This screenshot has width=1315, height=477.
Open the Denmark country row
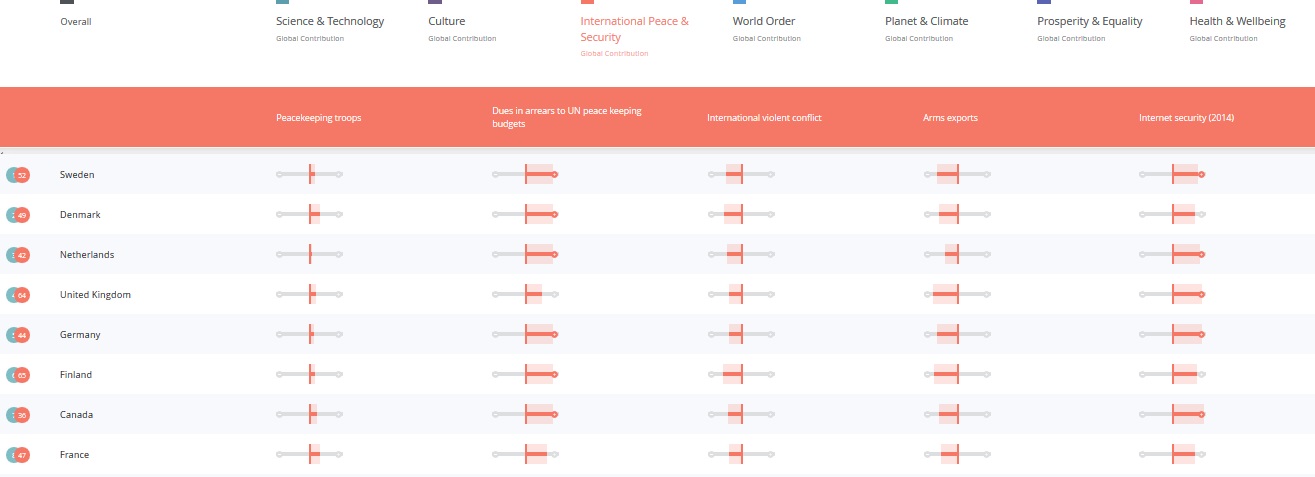point(657,215)
